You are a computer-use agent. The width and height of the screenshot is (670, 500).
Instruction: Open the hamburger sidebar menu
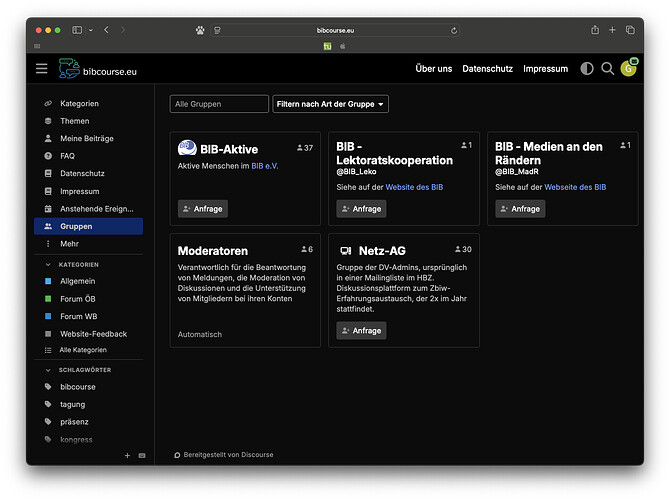pyautogui.click(x=41, y=68)
